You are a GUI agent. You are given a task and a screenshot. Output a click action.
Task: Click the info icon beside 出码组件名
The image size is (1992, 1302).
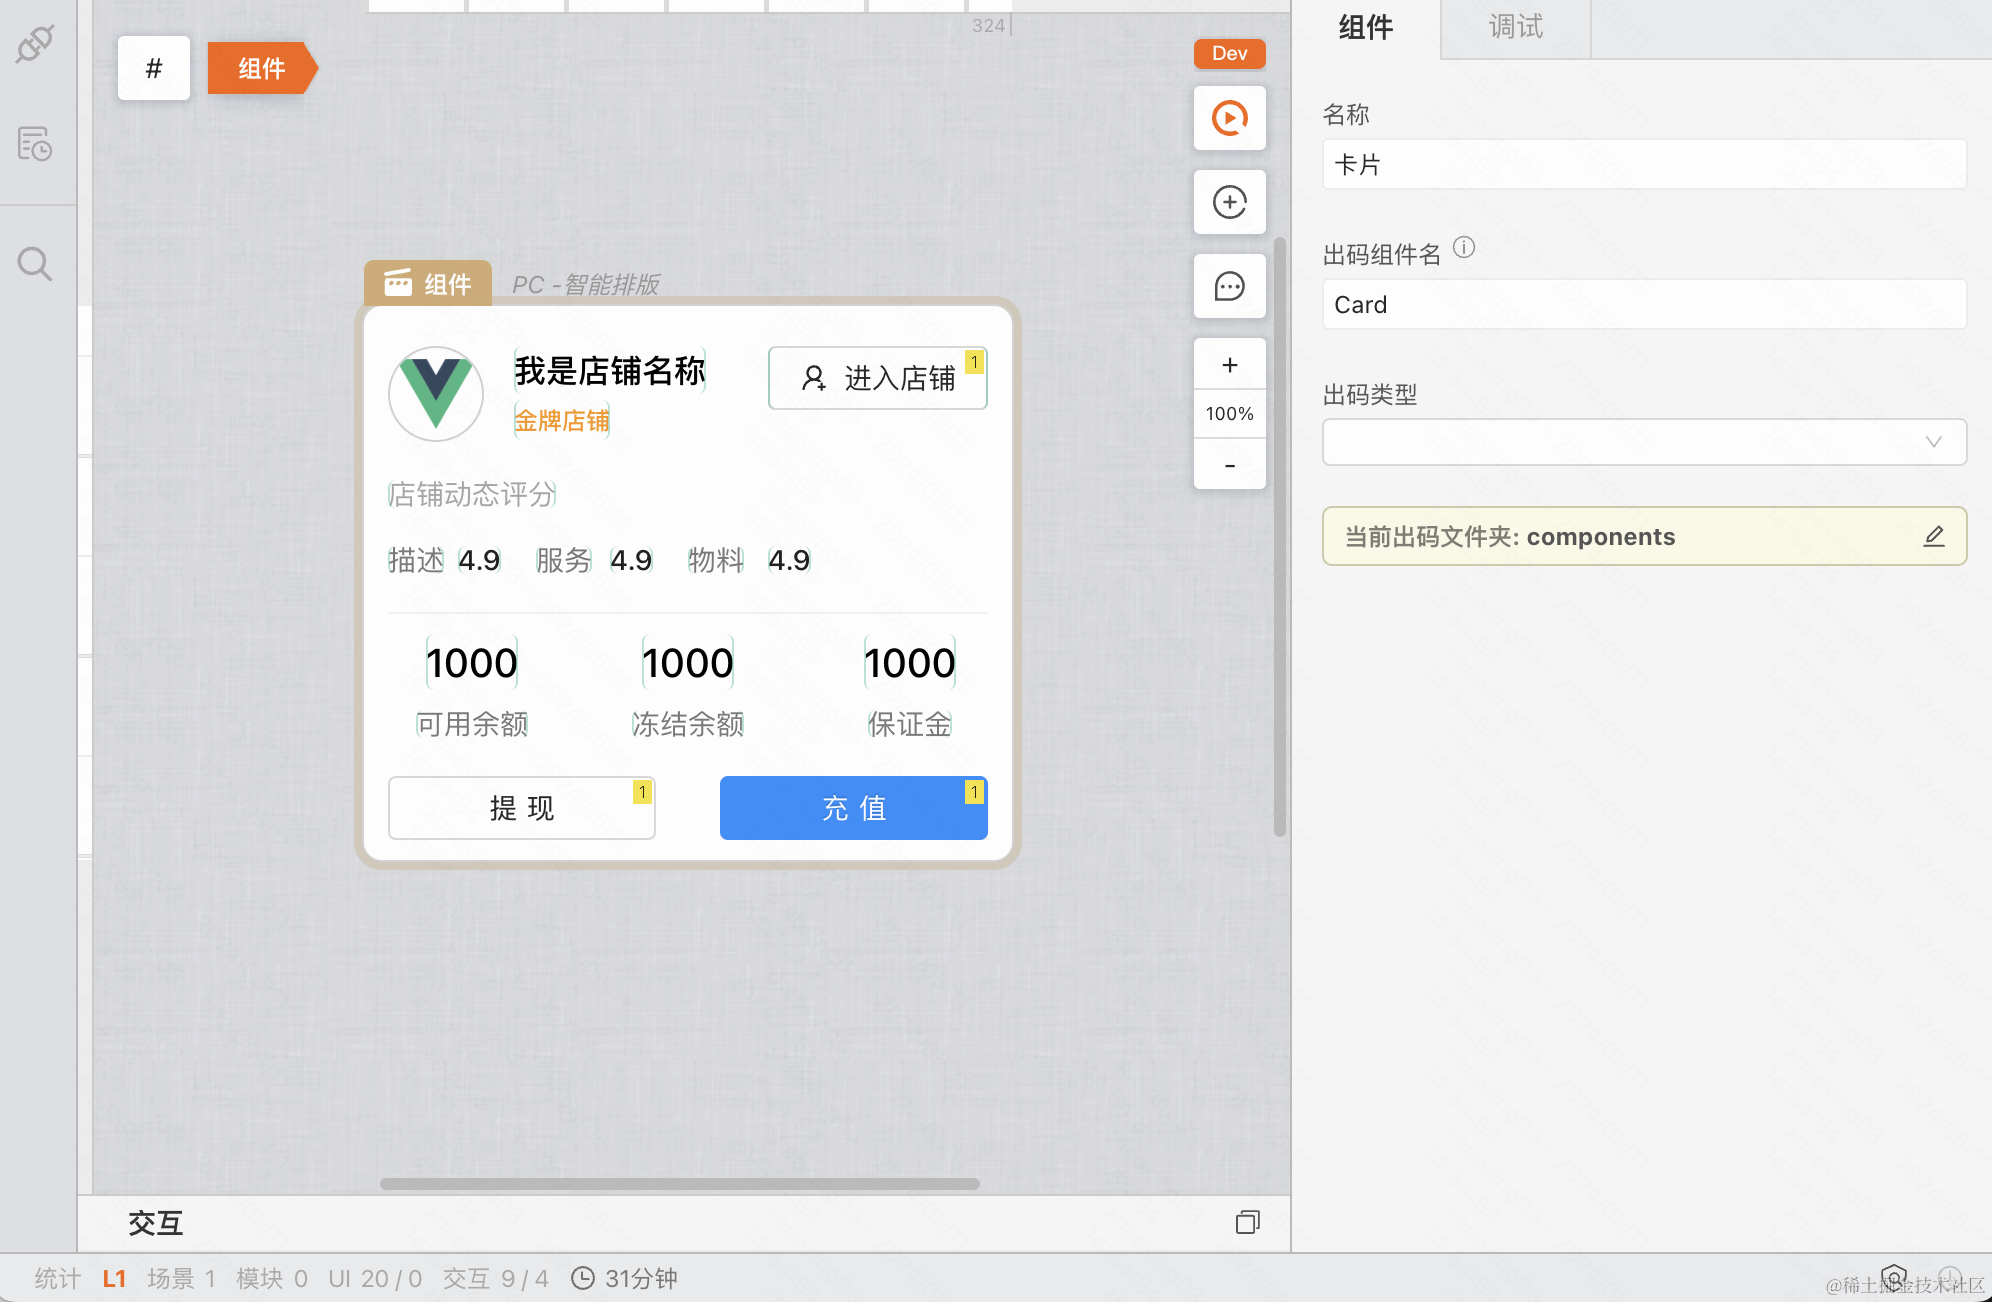point(1464,247)
